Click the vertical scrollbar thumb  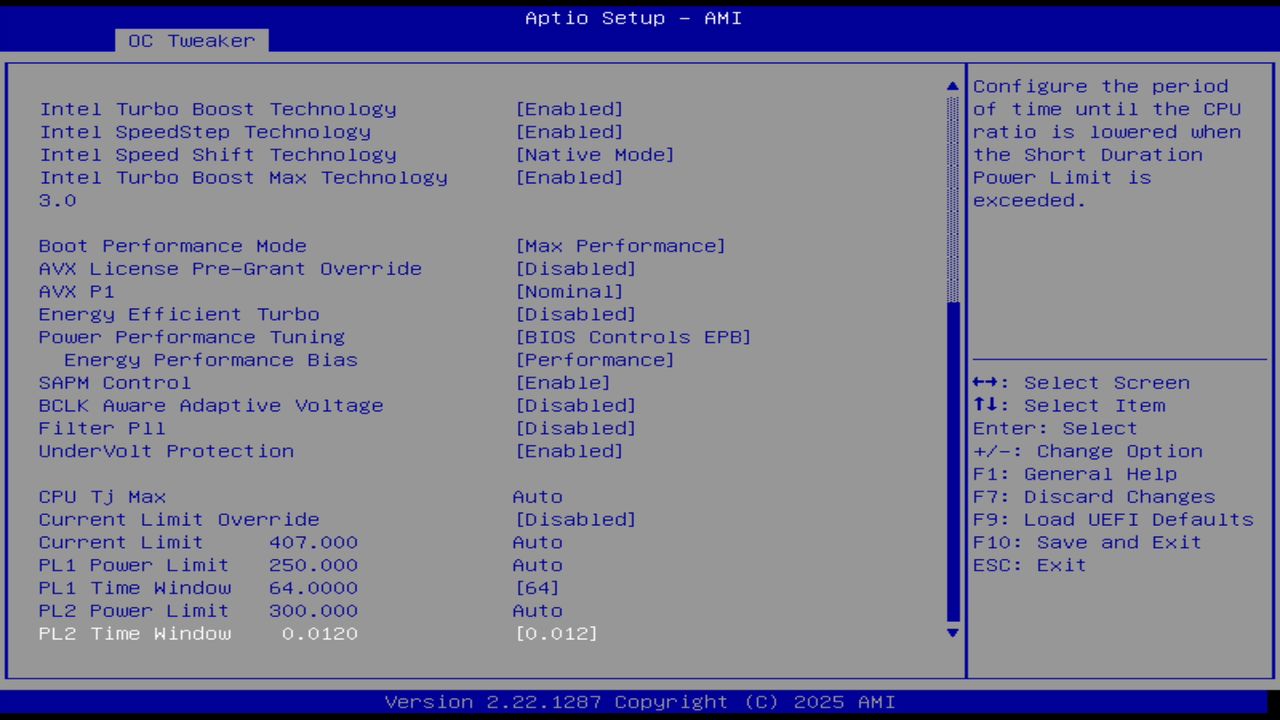(x=952, y=461)
